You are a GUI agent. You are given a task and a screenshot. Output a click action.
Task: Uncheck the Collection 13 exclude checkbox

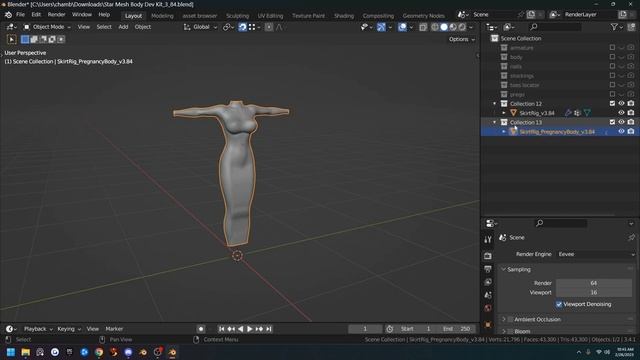point(612,122)
